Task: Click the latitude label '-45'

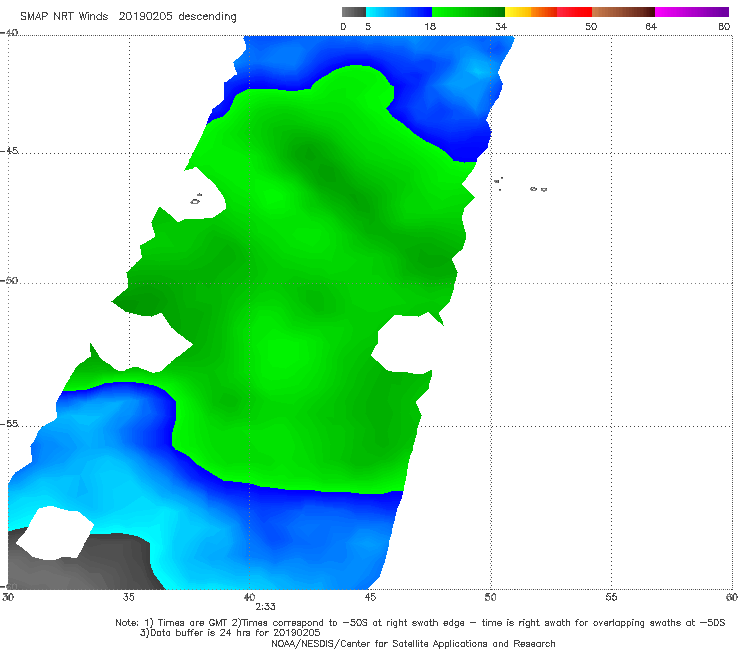Action: [x=9, y=151]
